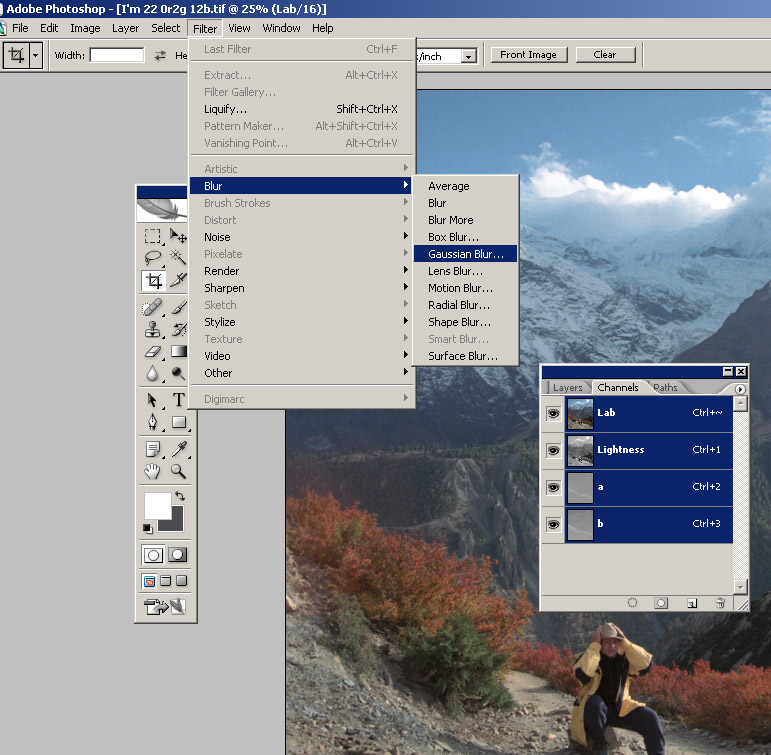
Task: Select the Lasso tool
Action: coord(152,258)
